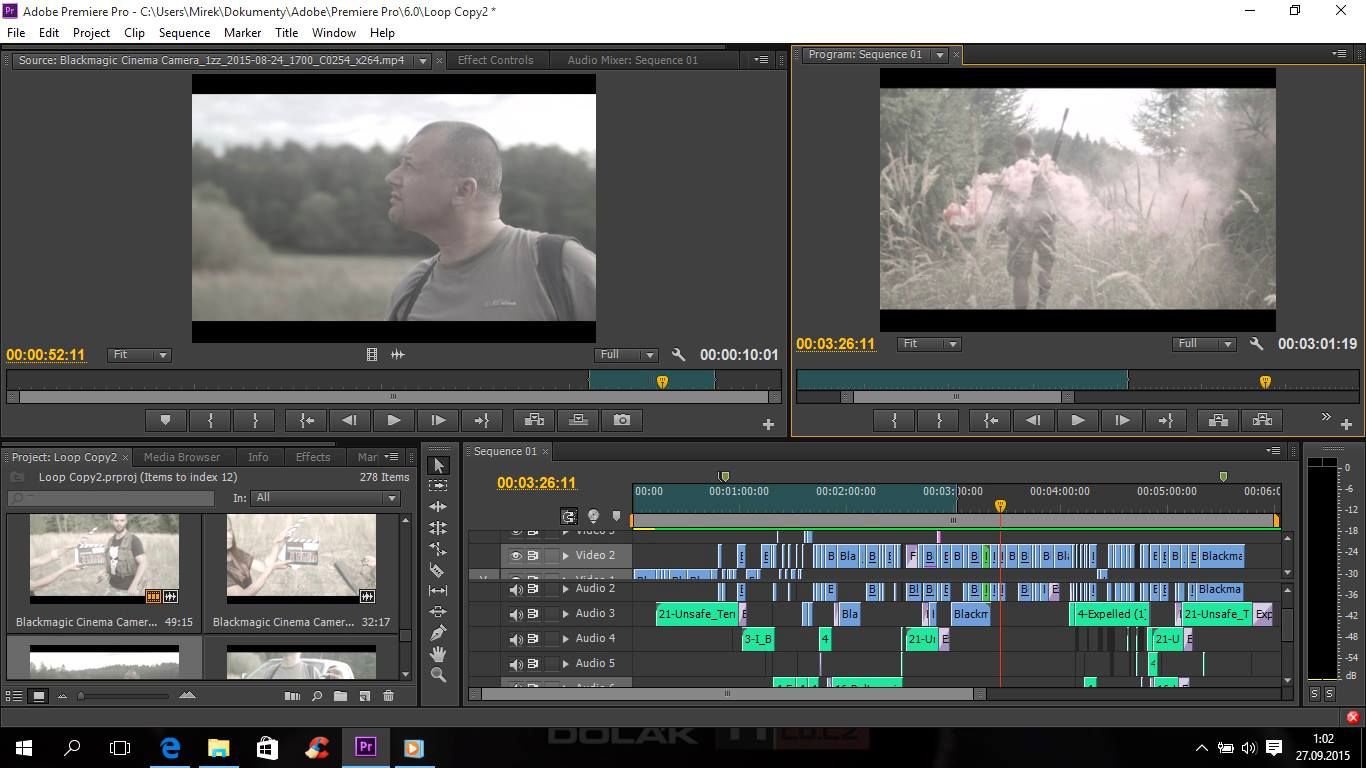This screenshot has width=1366, height=768.
Task: Click trash Clear icon in Project panel
Action: click(388, 696)
